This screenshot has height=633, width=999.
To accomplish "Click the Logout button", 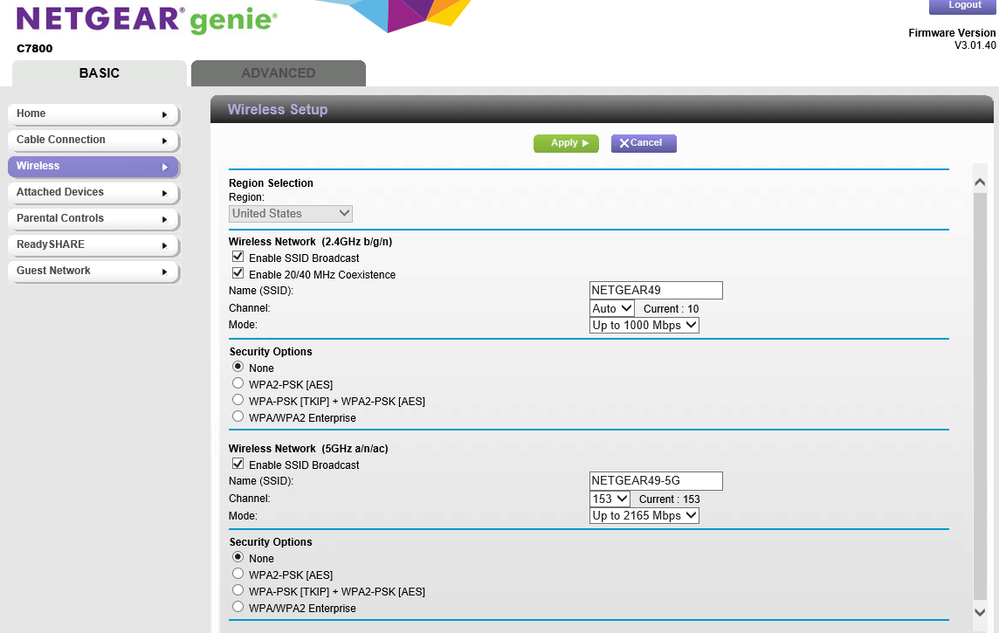I will pyautogui.click(x=964, y=6).
